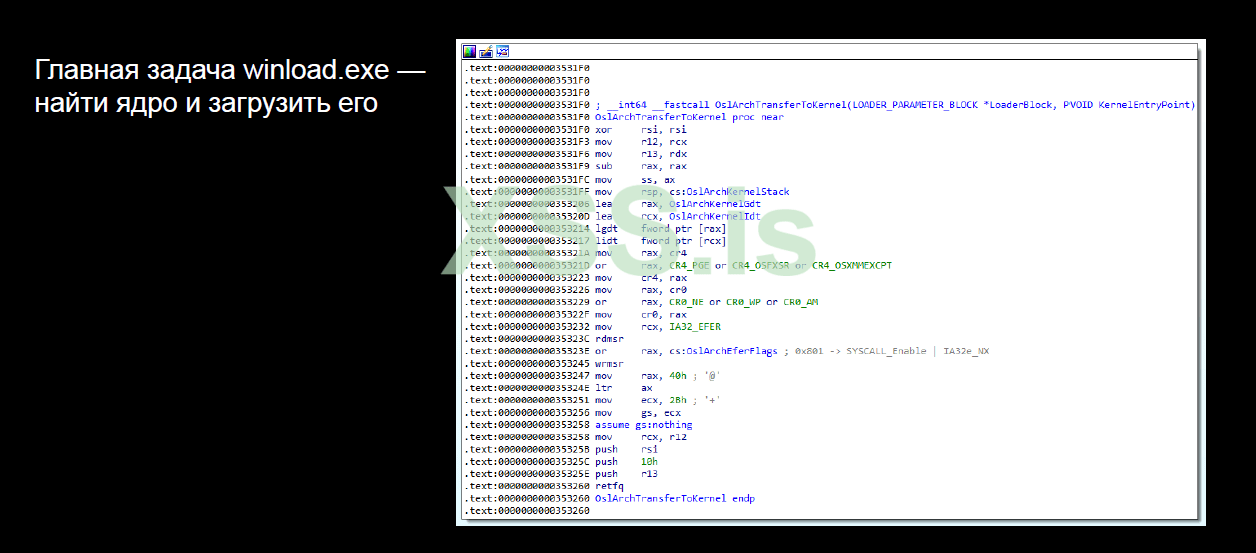Click the slide caption about winload.exe

(x=230, y=87)
